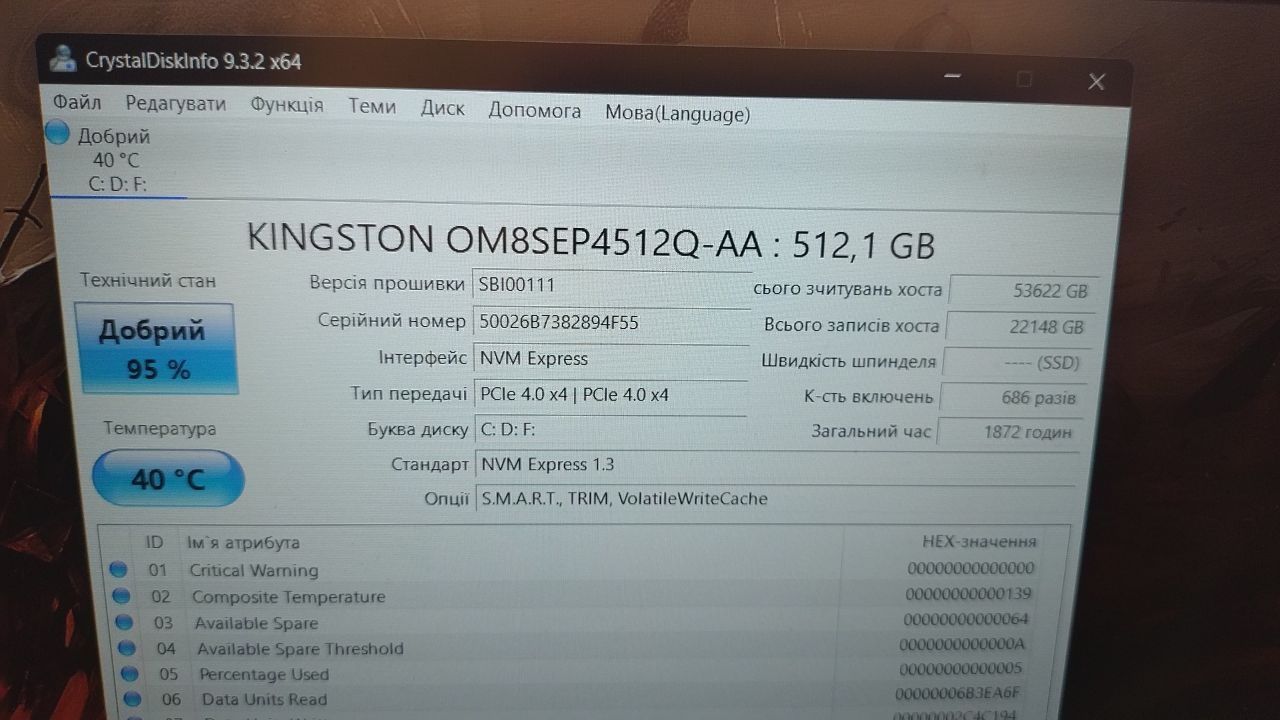Screen dimensions: 1280x720
Task: Click the Добрий 95 % health status button
Action: [x=157, y=349]
